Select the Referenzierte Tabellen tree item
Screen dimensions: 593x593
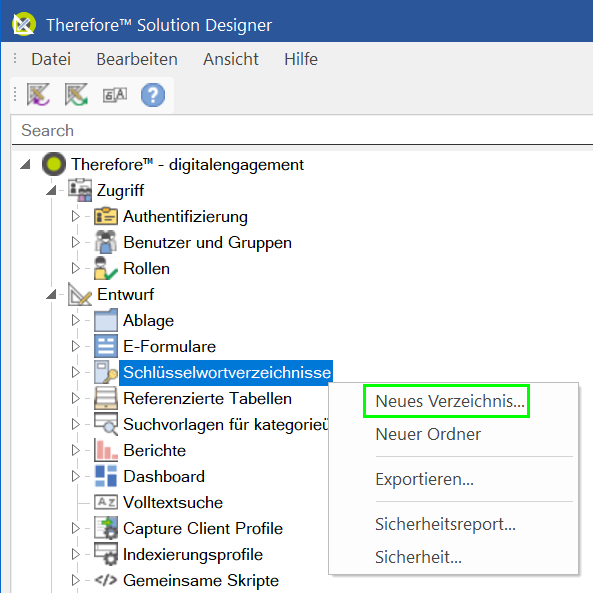coord(207,398)
